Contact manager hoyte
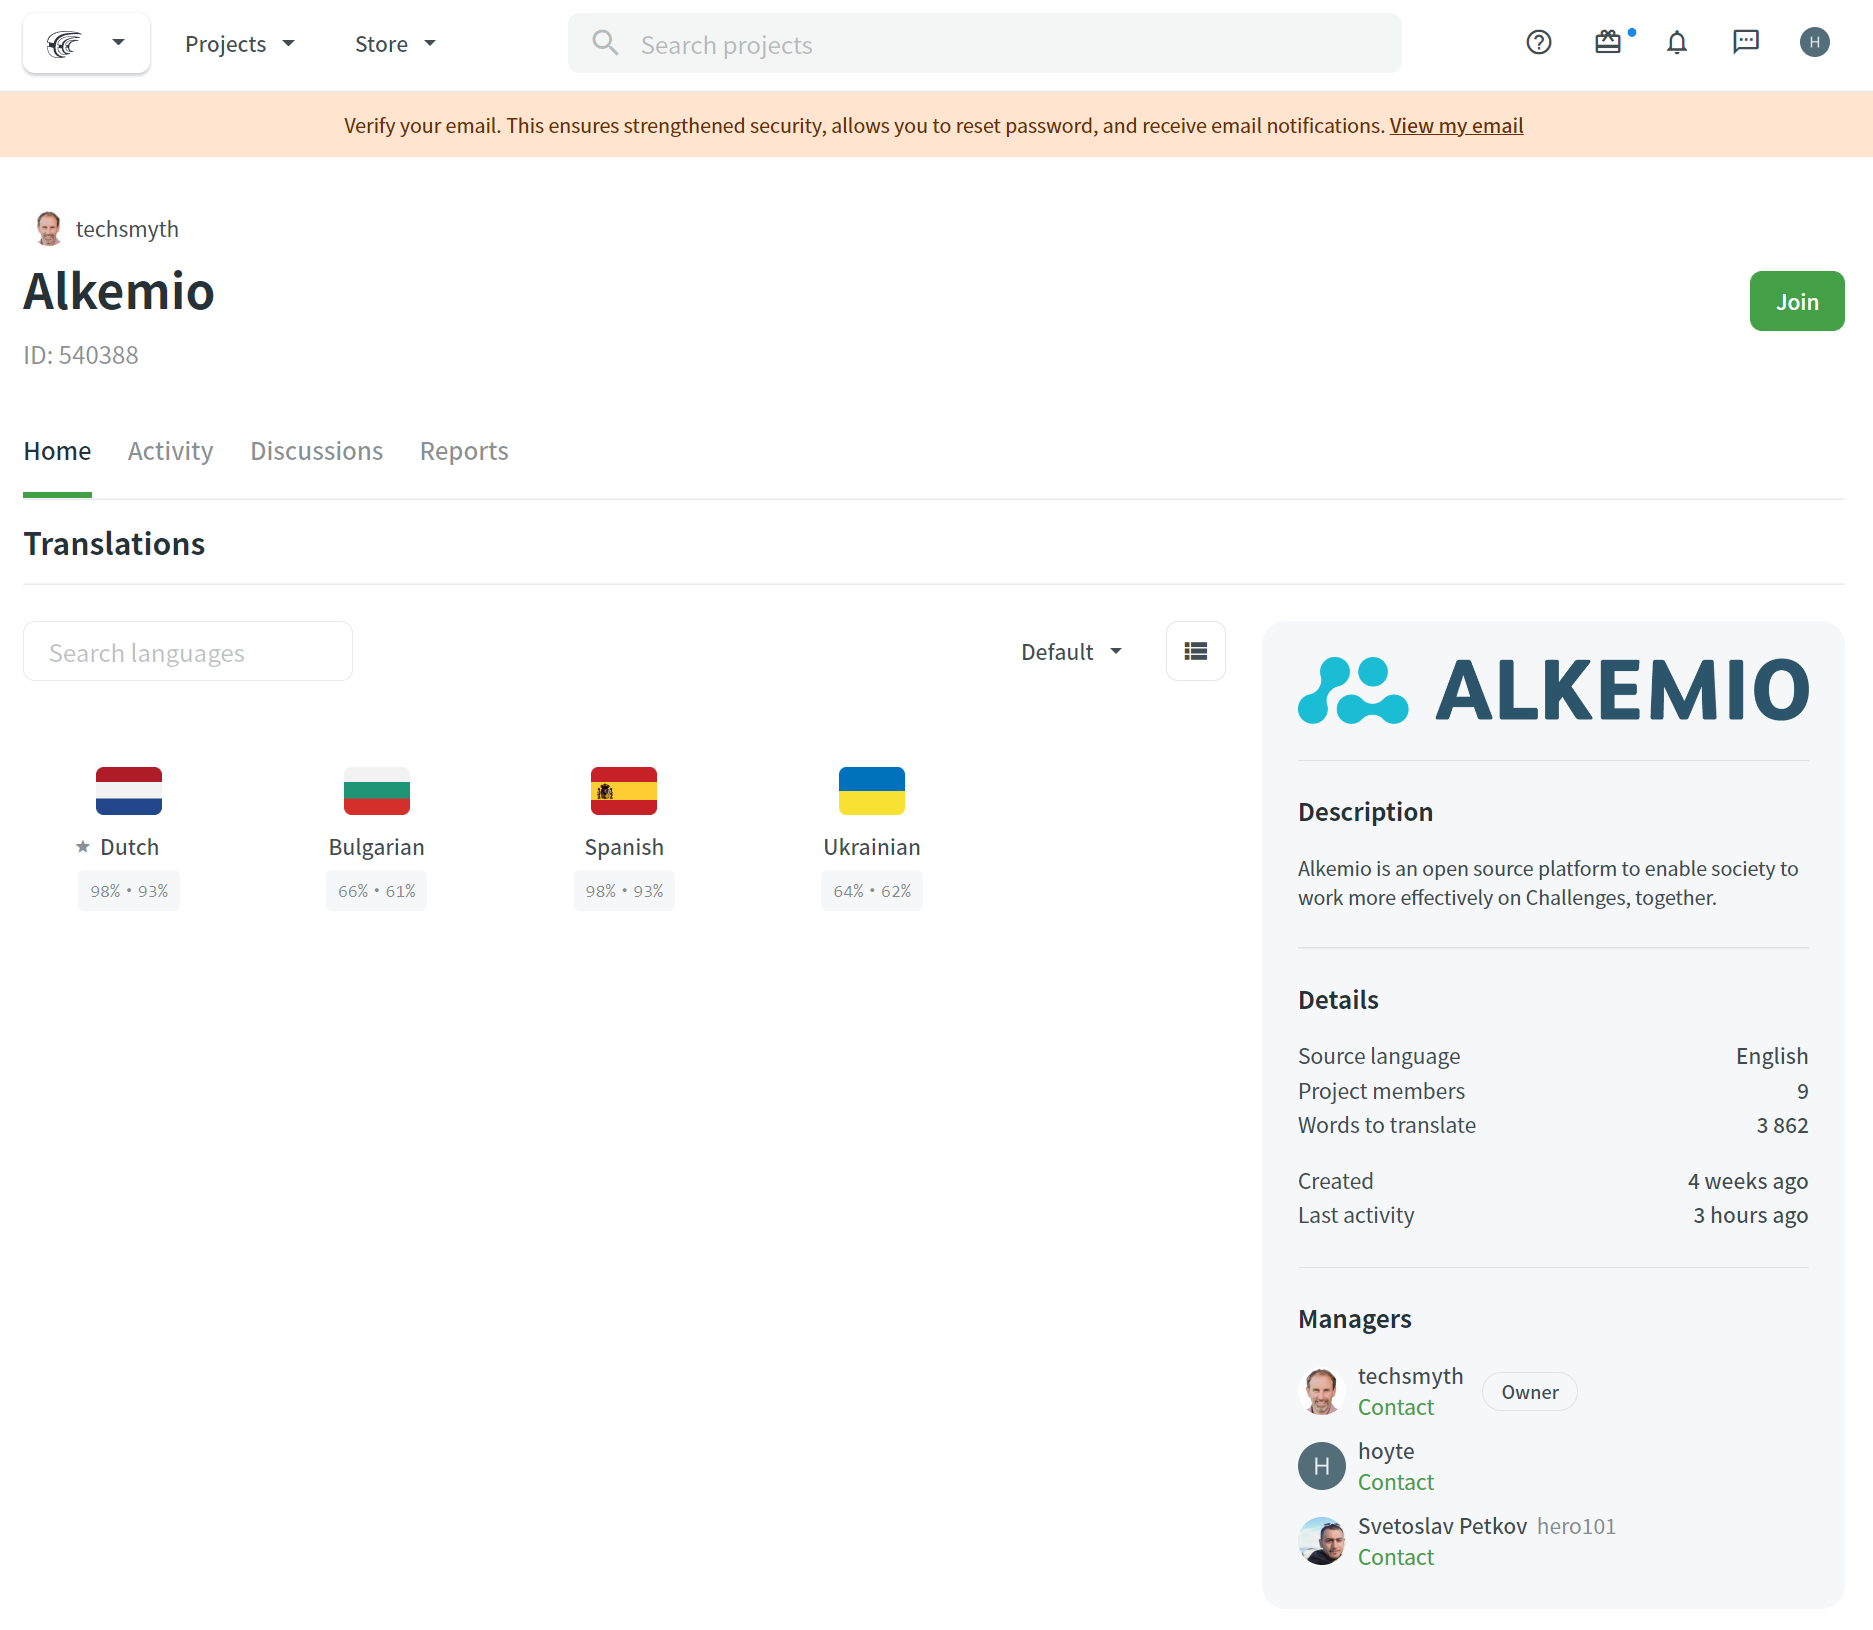 (x=1395, y=1482)
